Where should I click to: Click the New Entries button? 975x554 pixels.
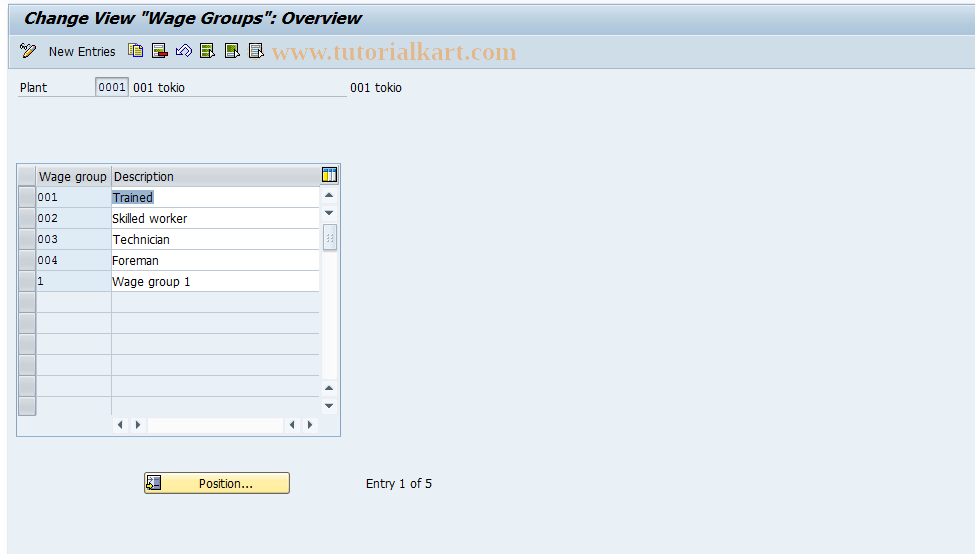click(x=82, y=52)
